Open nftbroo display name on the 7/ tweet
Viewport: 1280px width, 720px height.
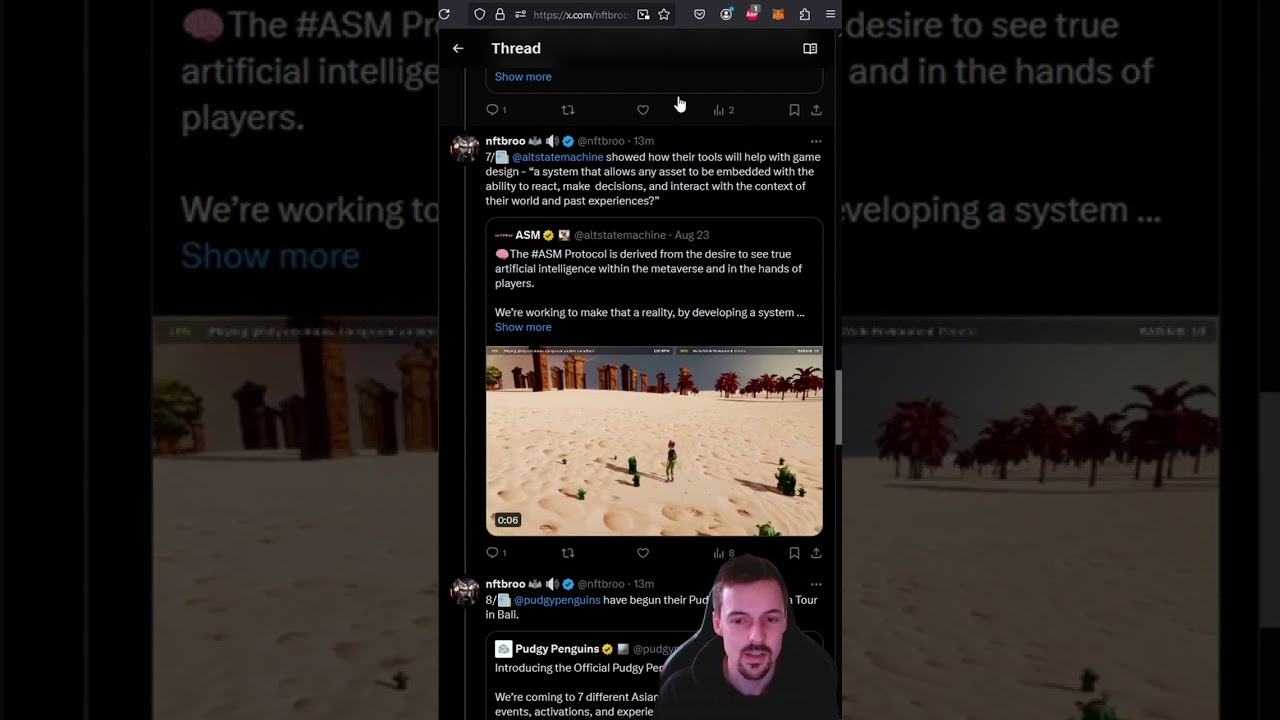pos(505,141)
